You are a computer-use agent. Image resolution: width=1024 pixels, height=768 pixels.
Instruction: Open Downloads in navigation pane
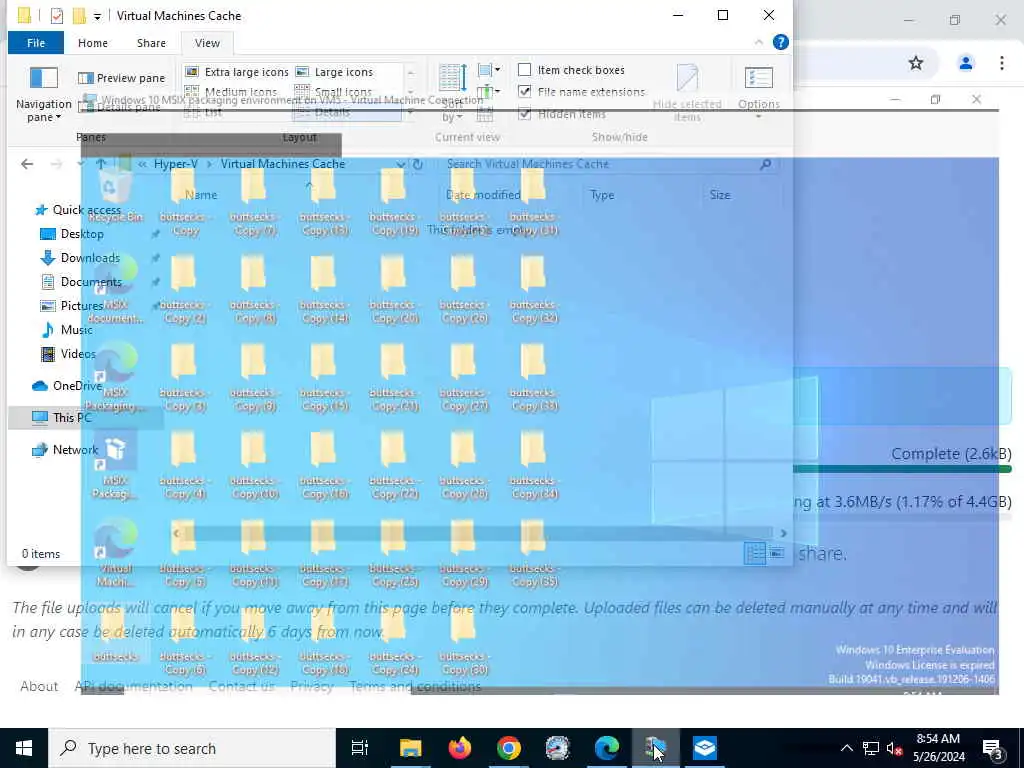point(90,258)
